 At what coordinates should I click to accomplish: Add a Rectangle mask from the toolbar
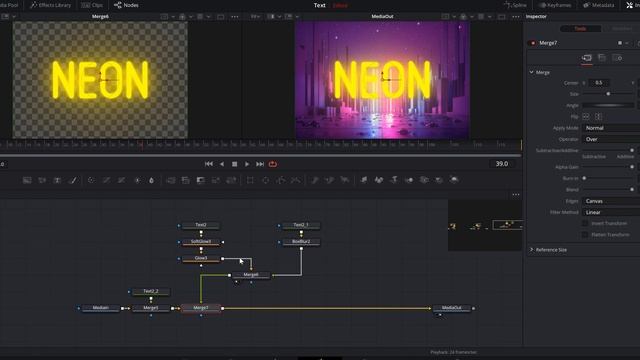250,180
